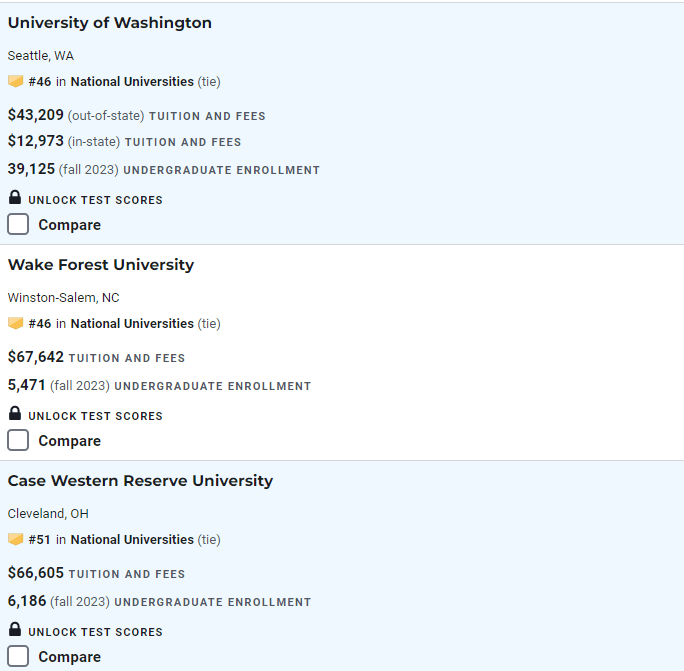The height and width of the screenshot is (671, 684).
Task: Select Unlock Test Scores for Wake Forest University
Action: point(96,416)
